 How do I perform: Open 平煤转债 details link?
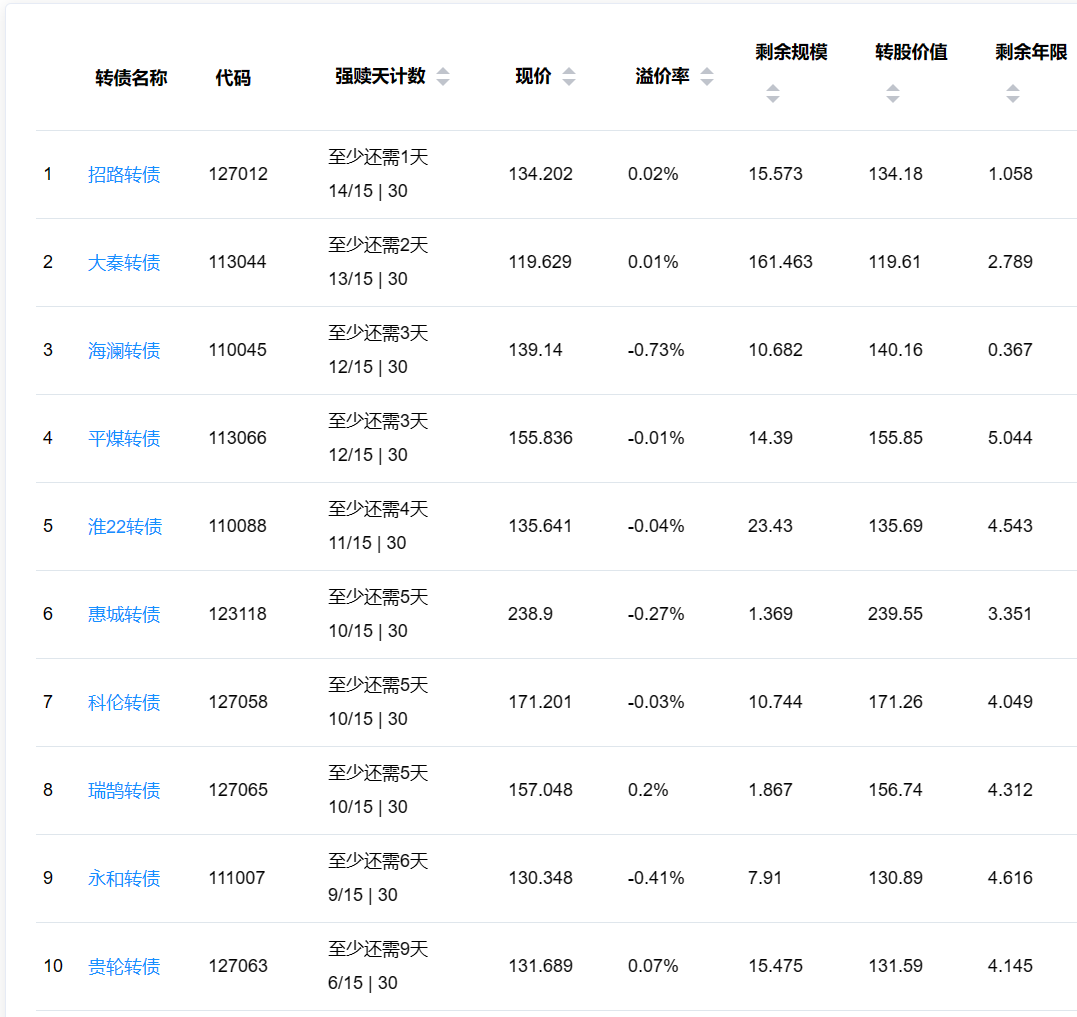click(124, 439)
